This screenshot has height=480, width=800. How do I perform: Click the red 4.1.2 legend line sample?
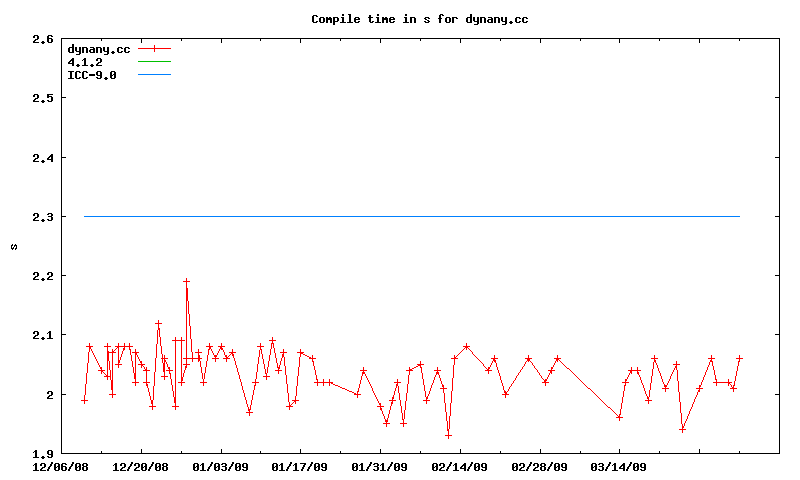155,62
